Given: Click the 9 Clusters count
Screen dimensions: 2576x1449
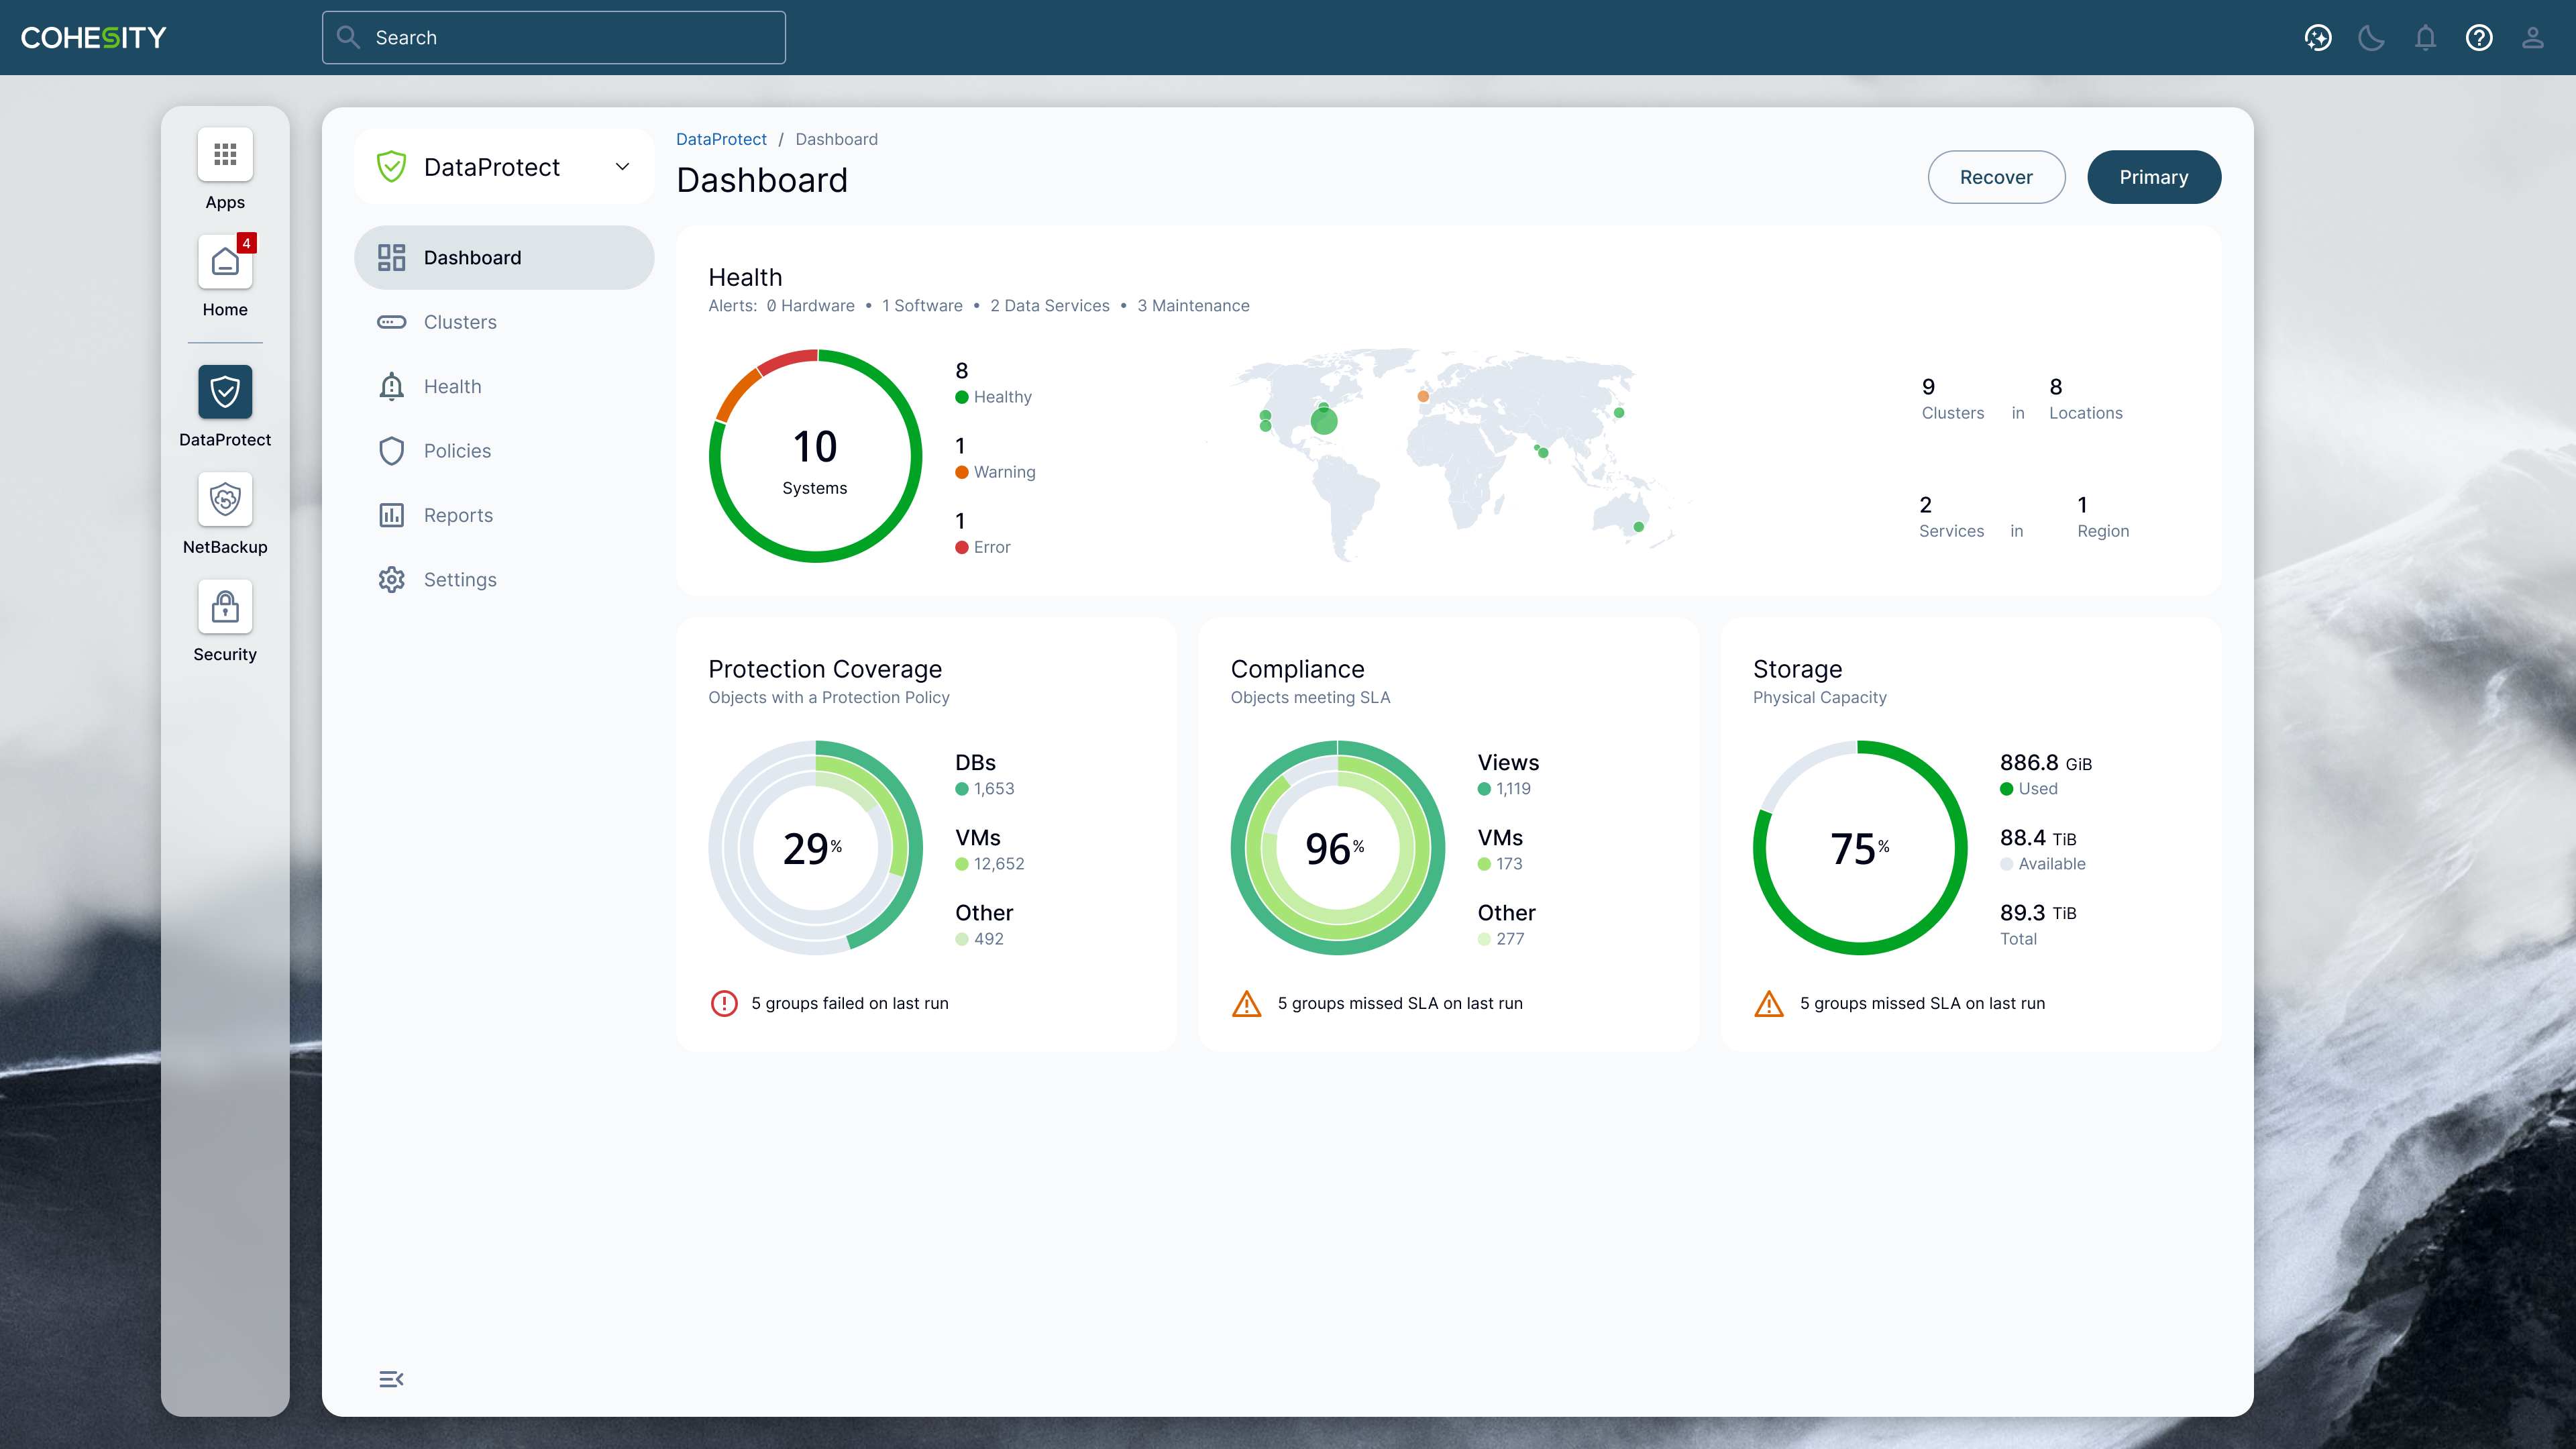Looking at the screenshot, I should 1952,398.
